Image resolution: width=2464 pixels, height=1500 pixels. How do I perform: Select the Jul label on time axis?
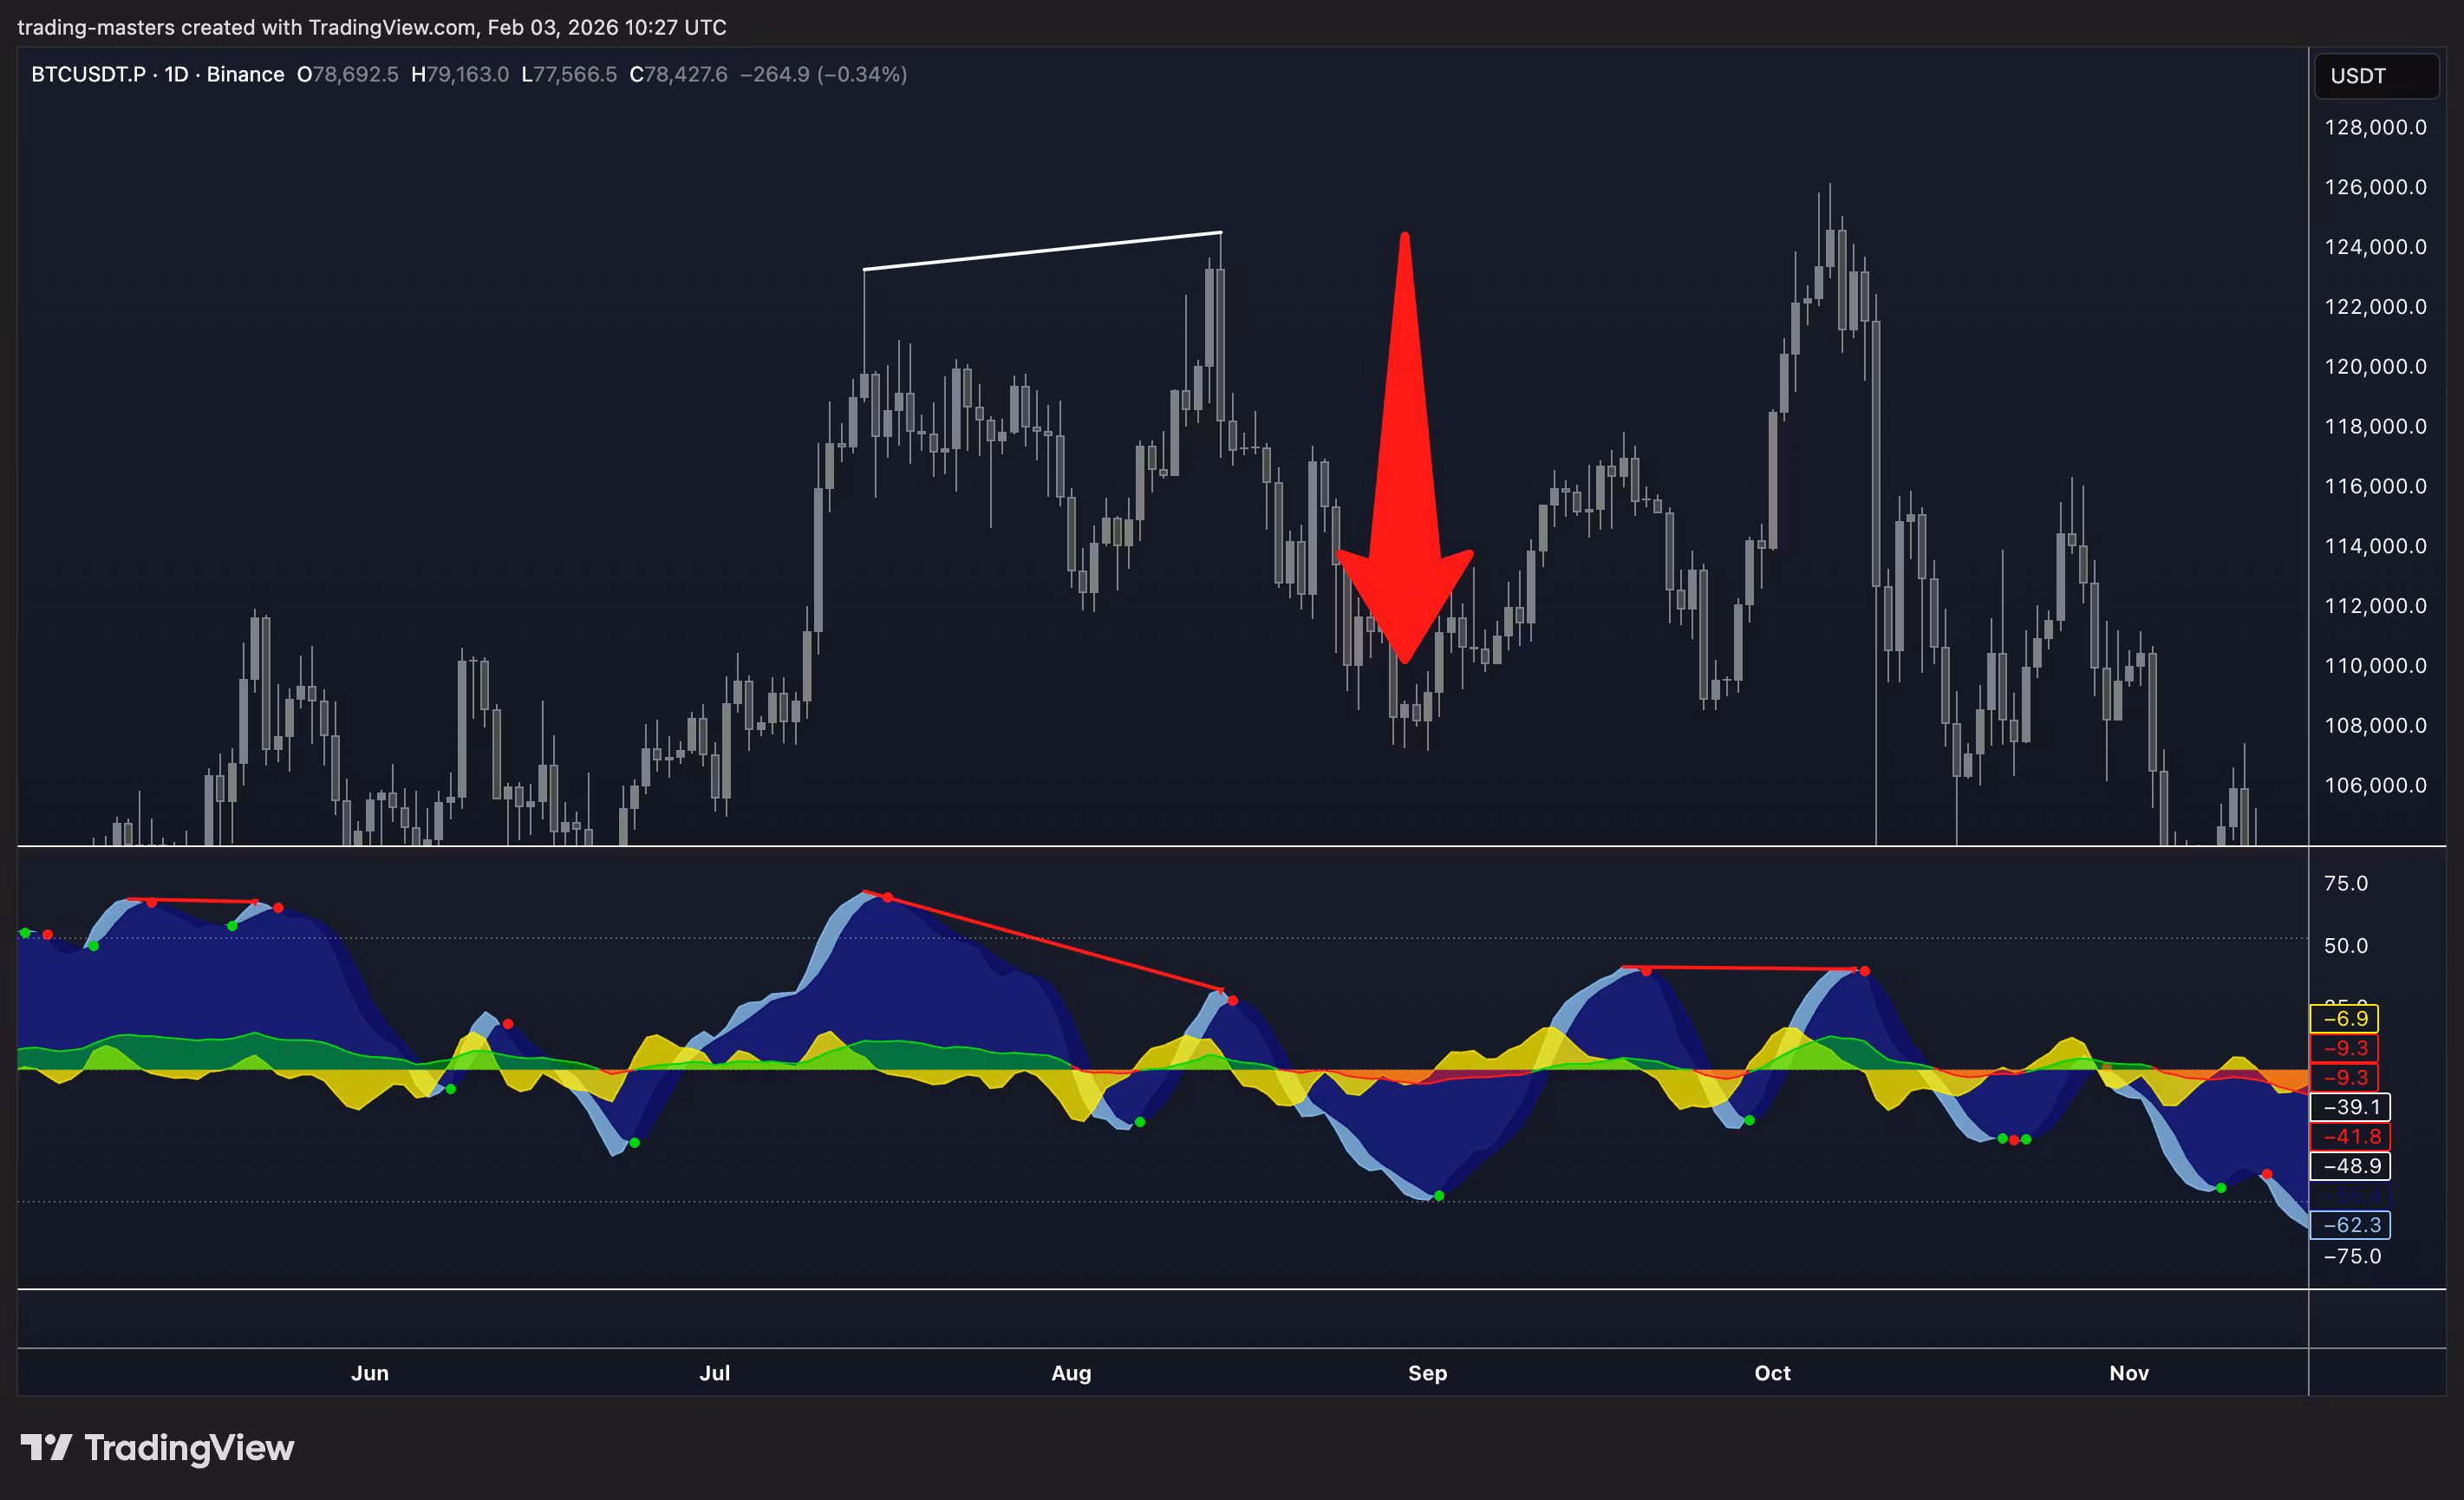click(x=714, y=1373)
